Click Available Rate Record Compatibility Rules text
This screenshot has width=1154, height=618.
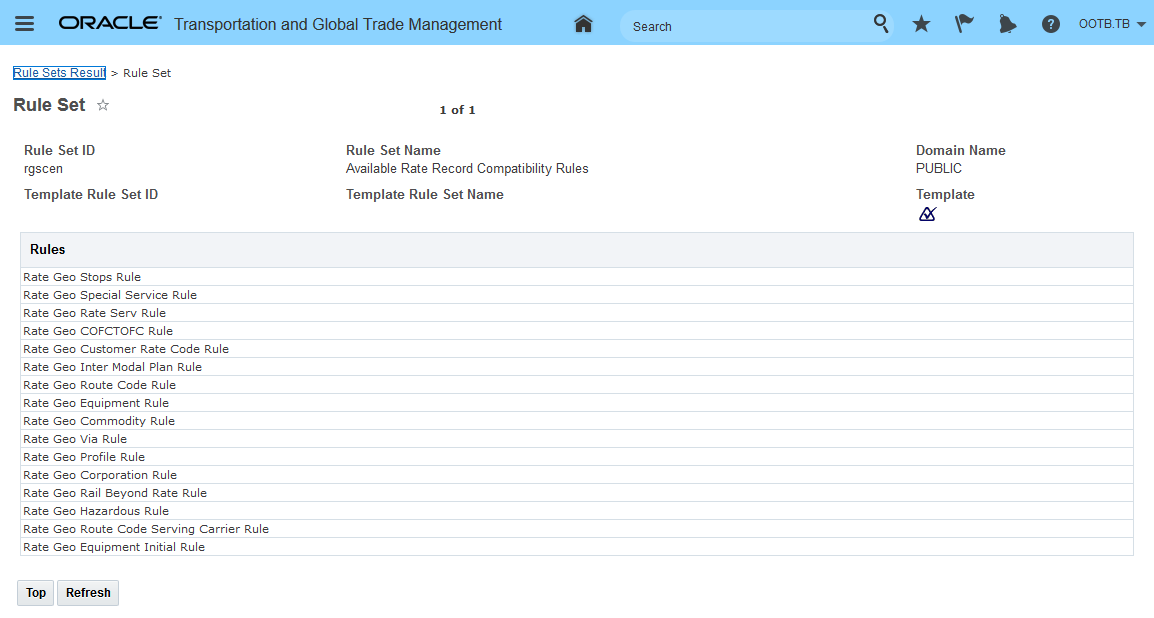[467, 168]
